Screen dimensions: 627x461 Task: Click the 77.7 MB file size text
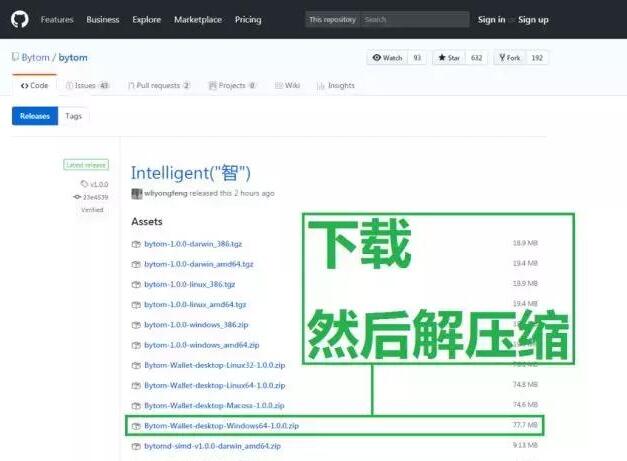[525, 425]
